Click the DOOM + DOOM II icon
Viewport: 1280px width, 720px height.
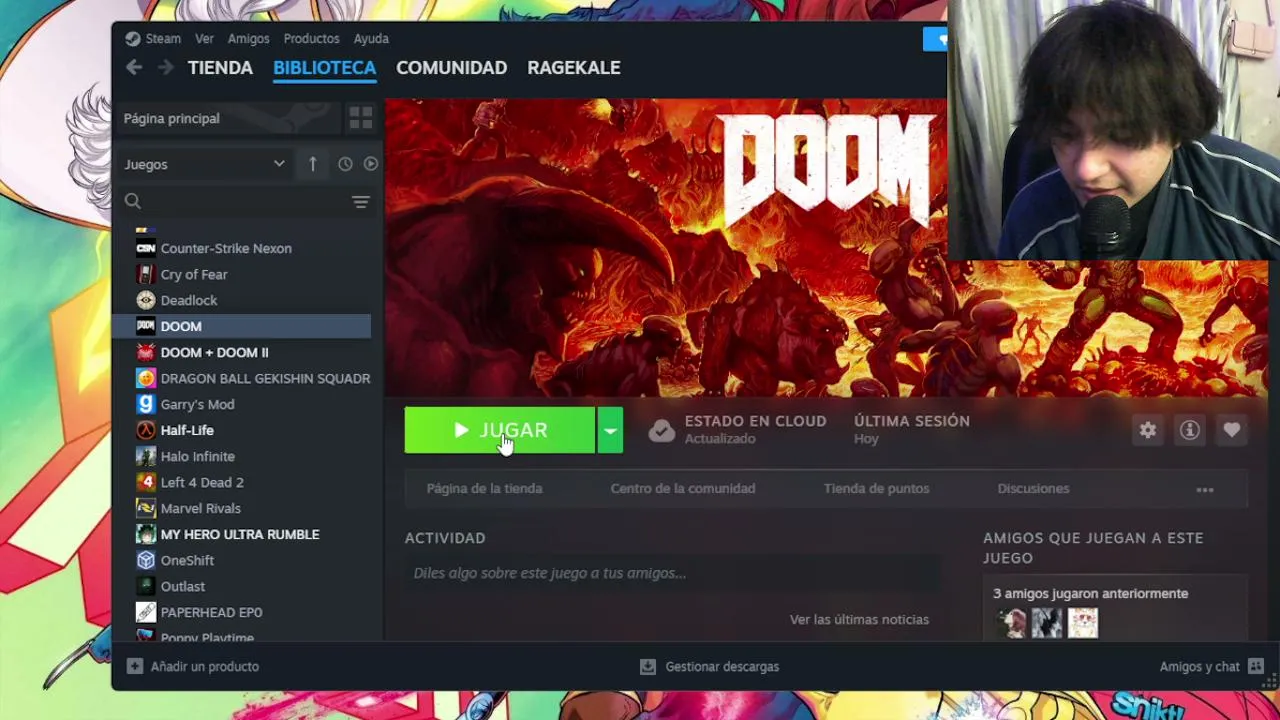(x=146, y=352)
